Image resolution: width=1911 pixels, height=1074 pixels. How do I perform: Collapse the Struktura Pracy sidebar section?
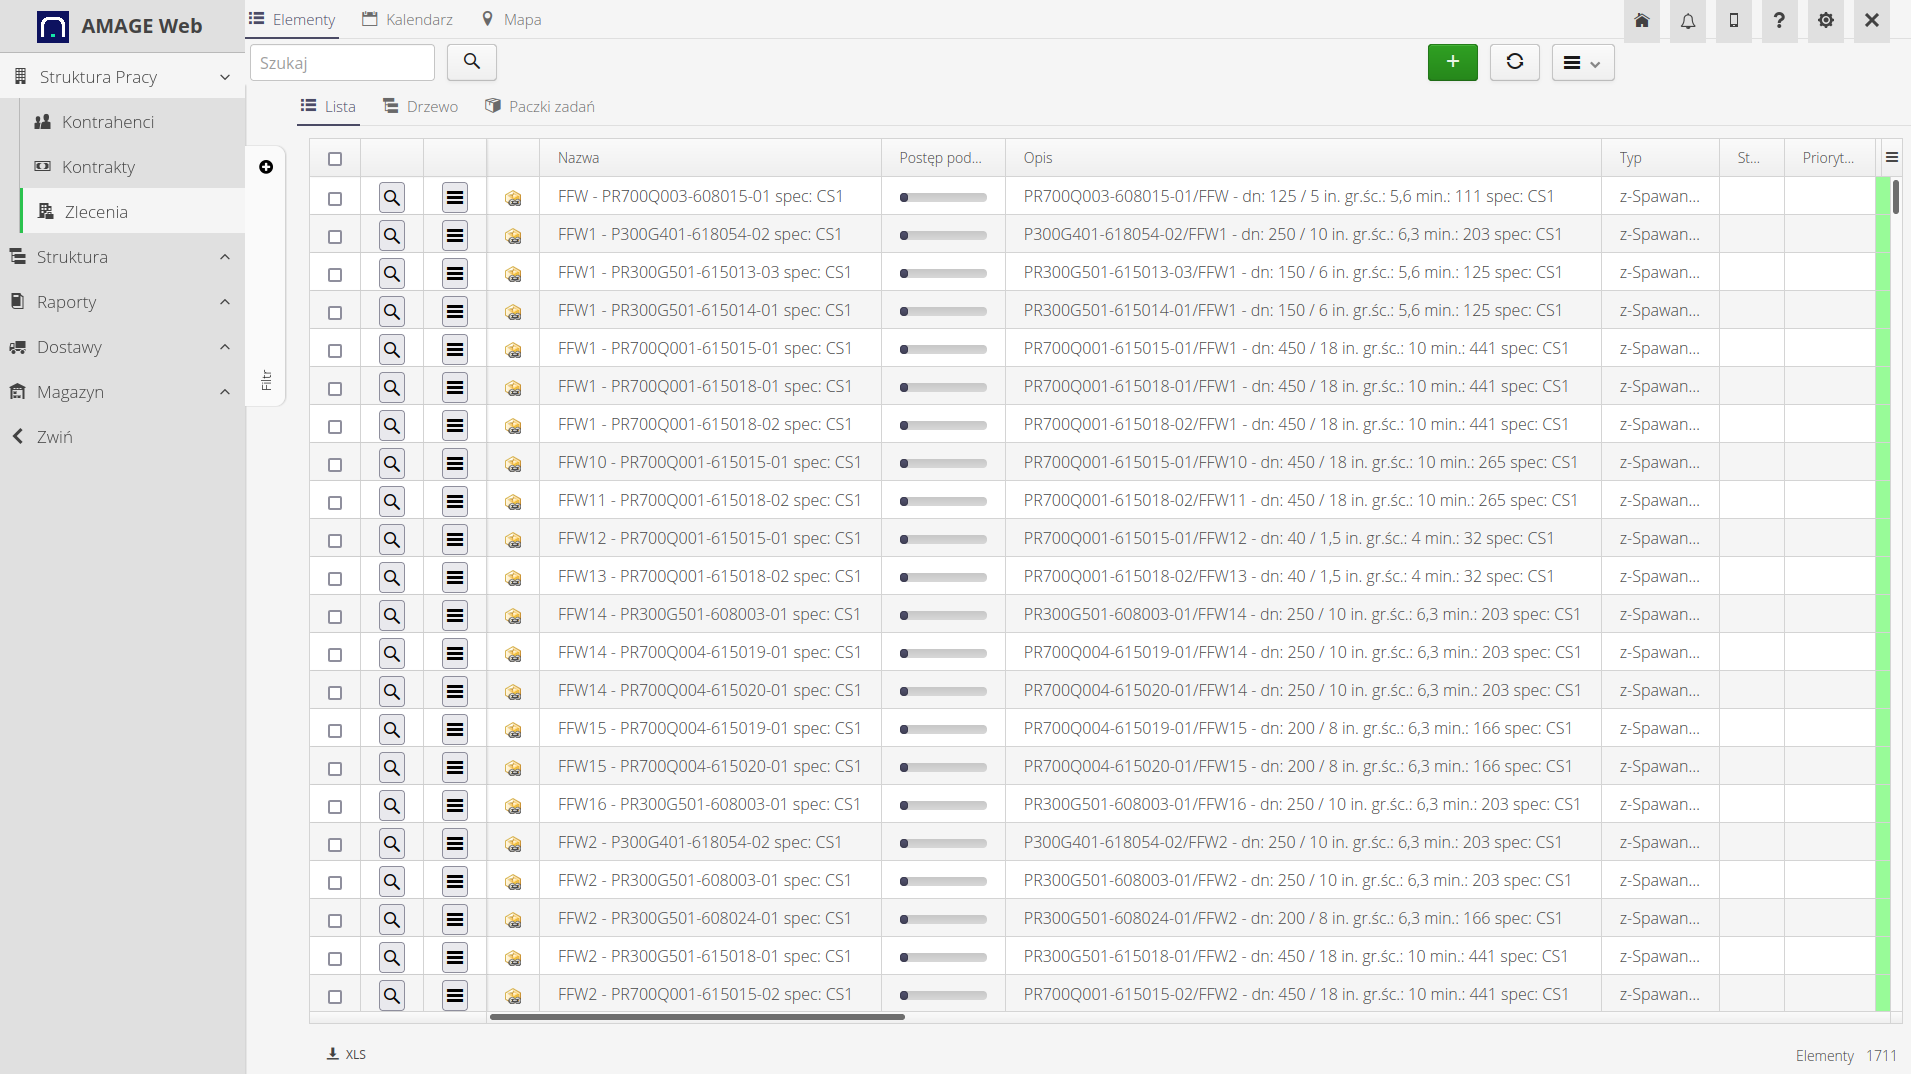122,77
